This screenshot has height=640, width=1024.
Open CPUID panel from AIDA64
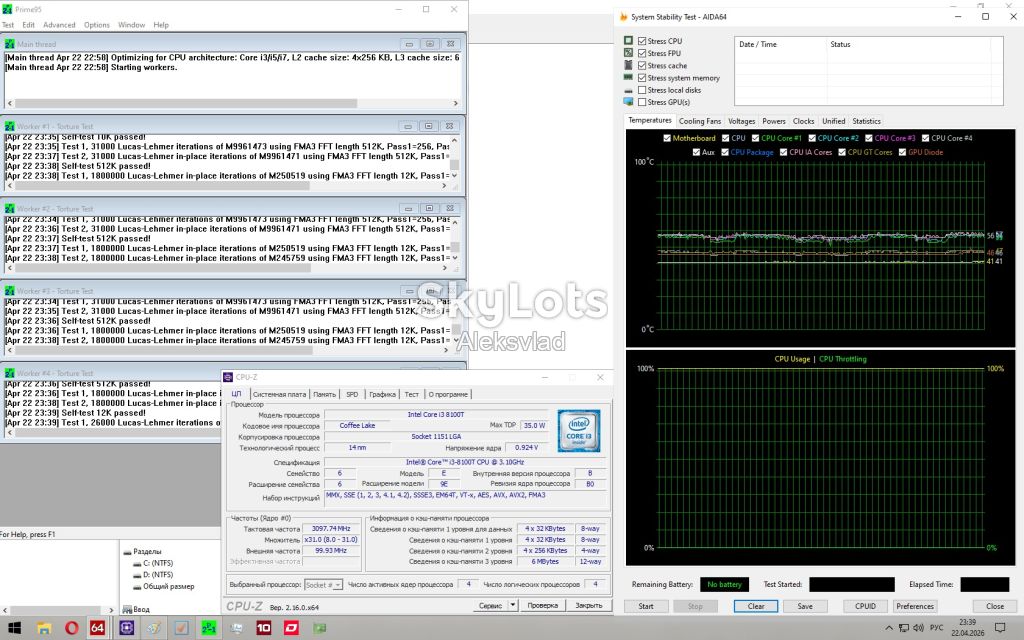[x=865, y=606]
